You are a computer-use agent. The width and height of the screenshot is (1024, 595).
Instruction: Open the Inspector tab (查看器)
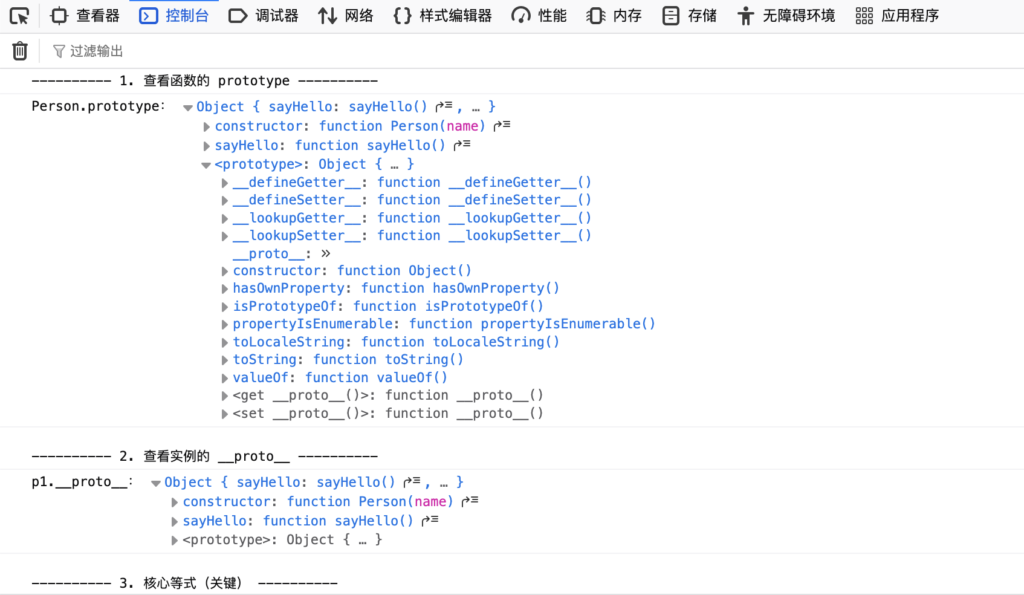[85, 15]
